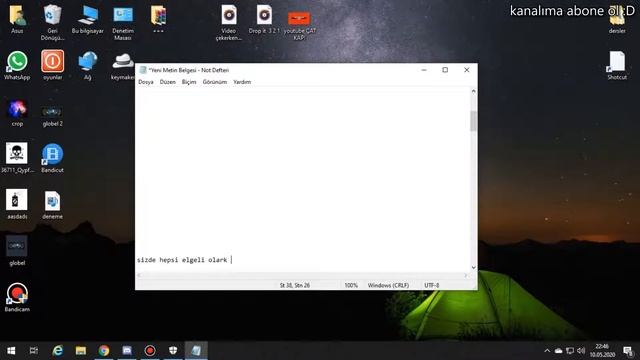Click the scroll up arrow in Notepad

pyautogui.click(x=473, y=91)
